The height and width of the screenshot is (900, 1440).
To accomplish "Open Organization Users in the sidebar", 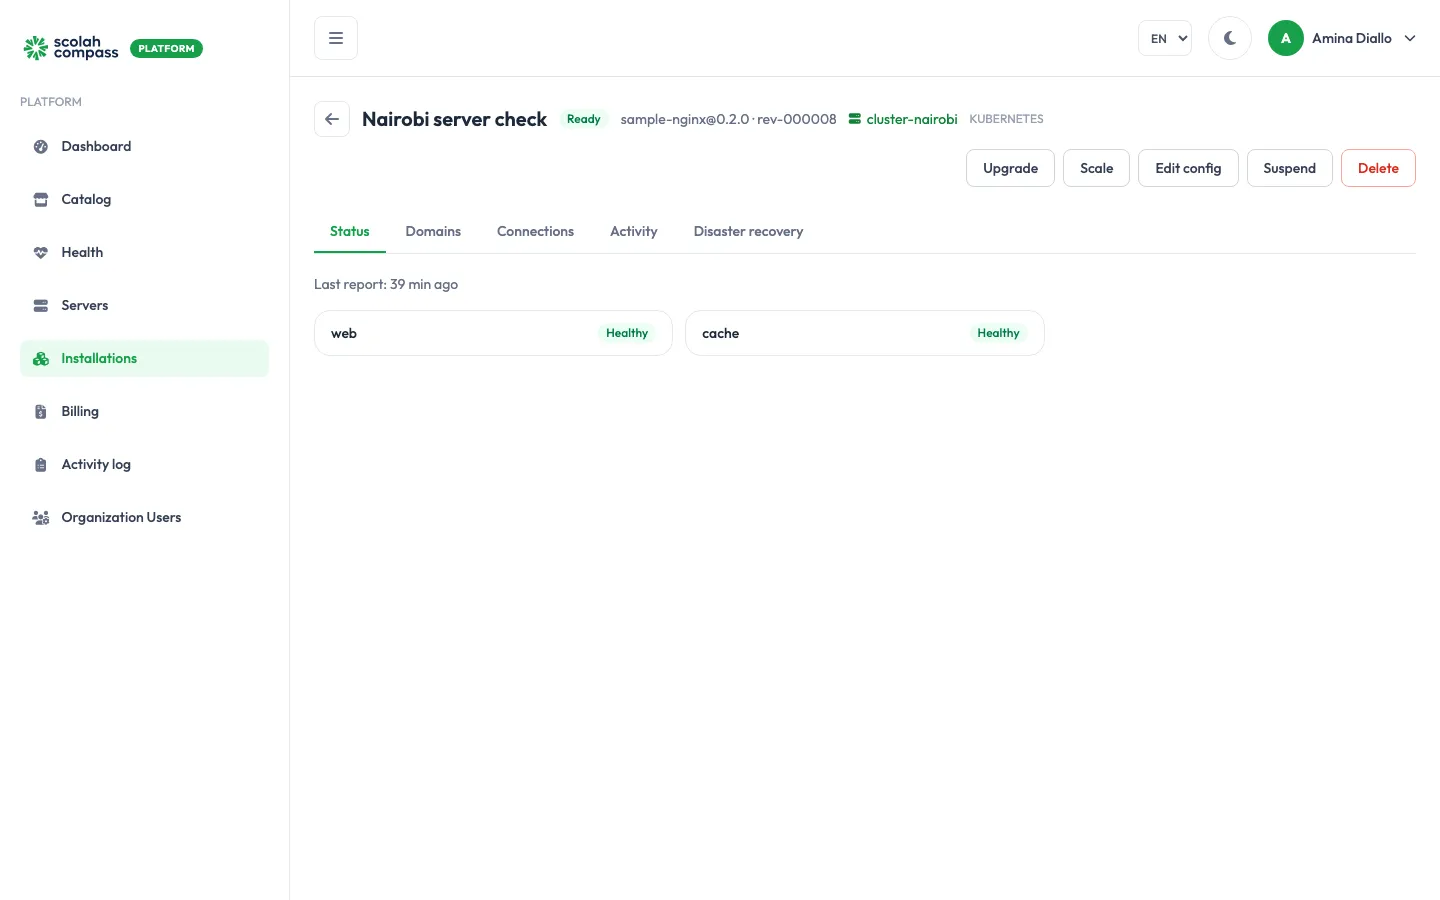I will click(x=144, y=518).
